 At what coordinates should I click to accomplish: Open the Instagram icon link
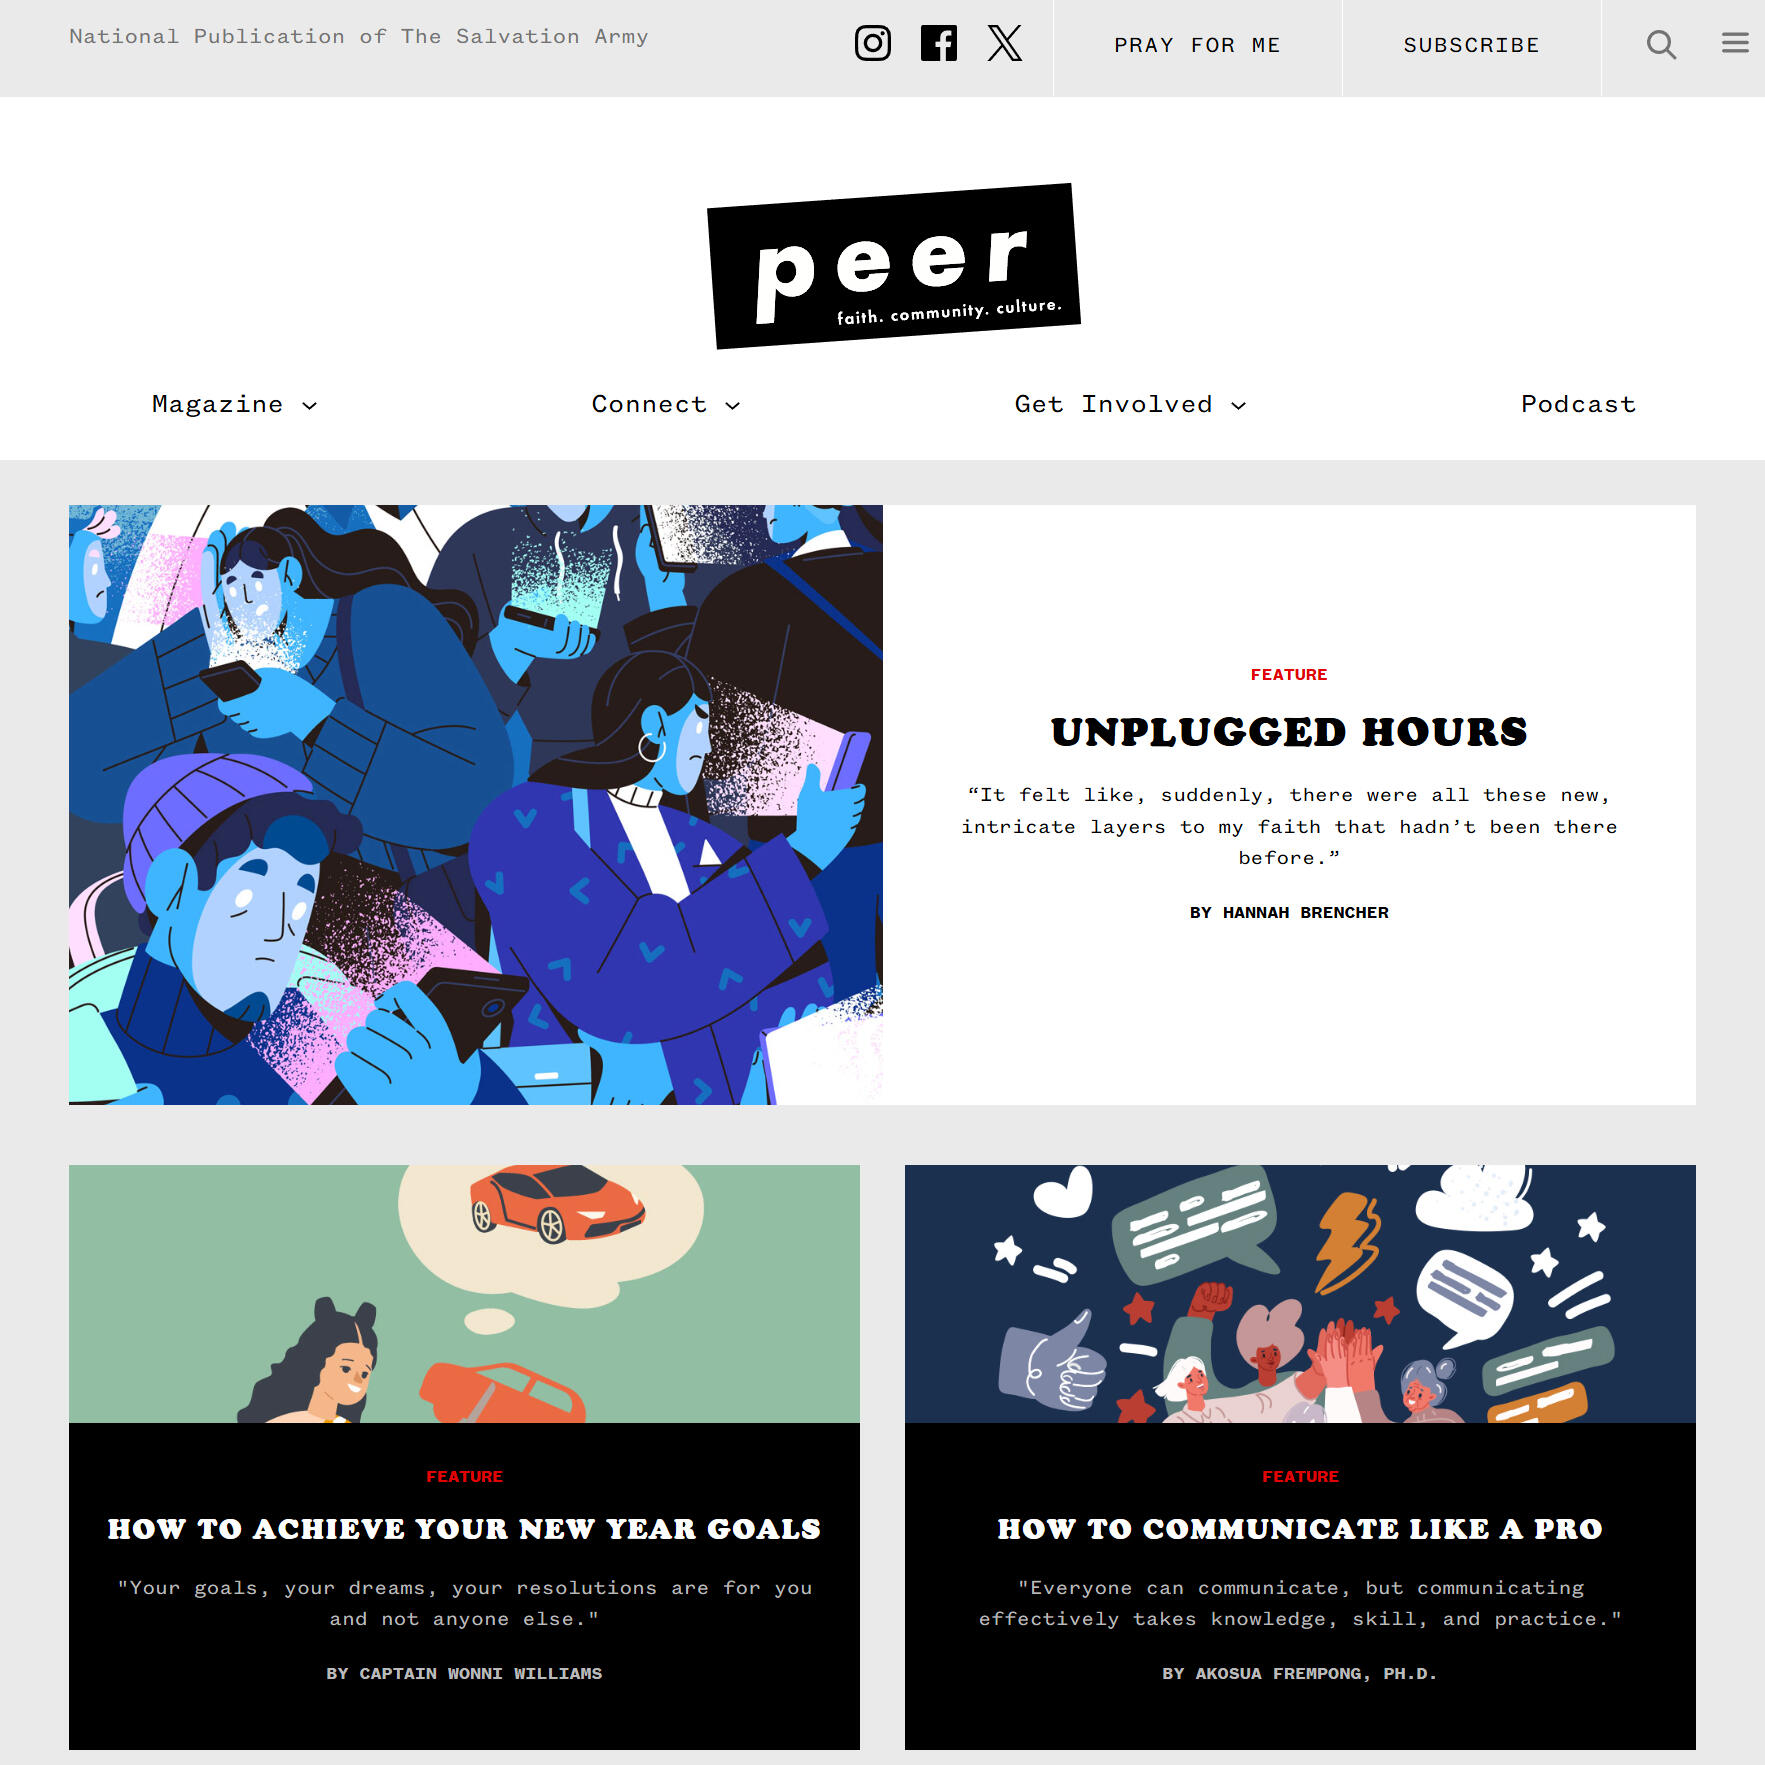coord(873,43)
